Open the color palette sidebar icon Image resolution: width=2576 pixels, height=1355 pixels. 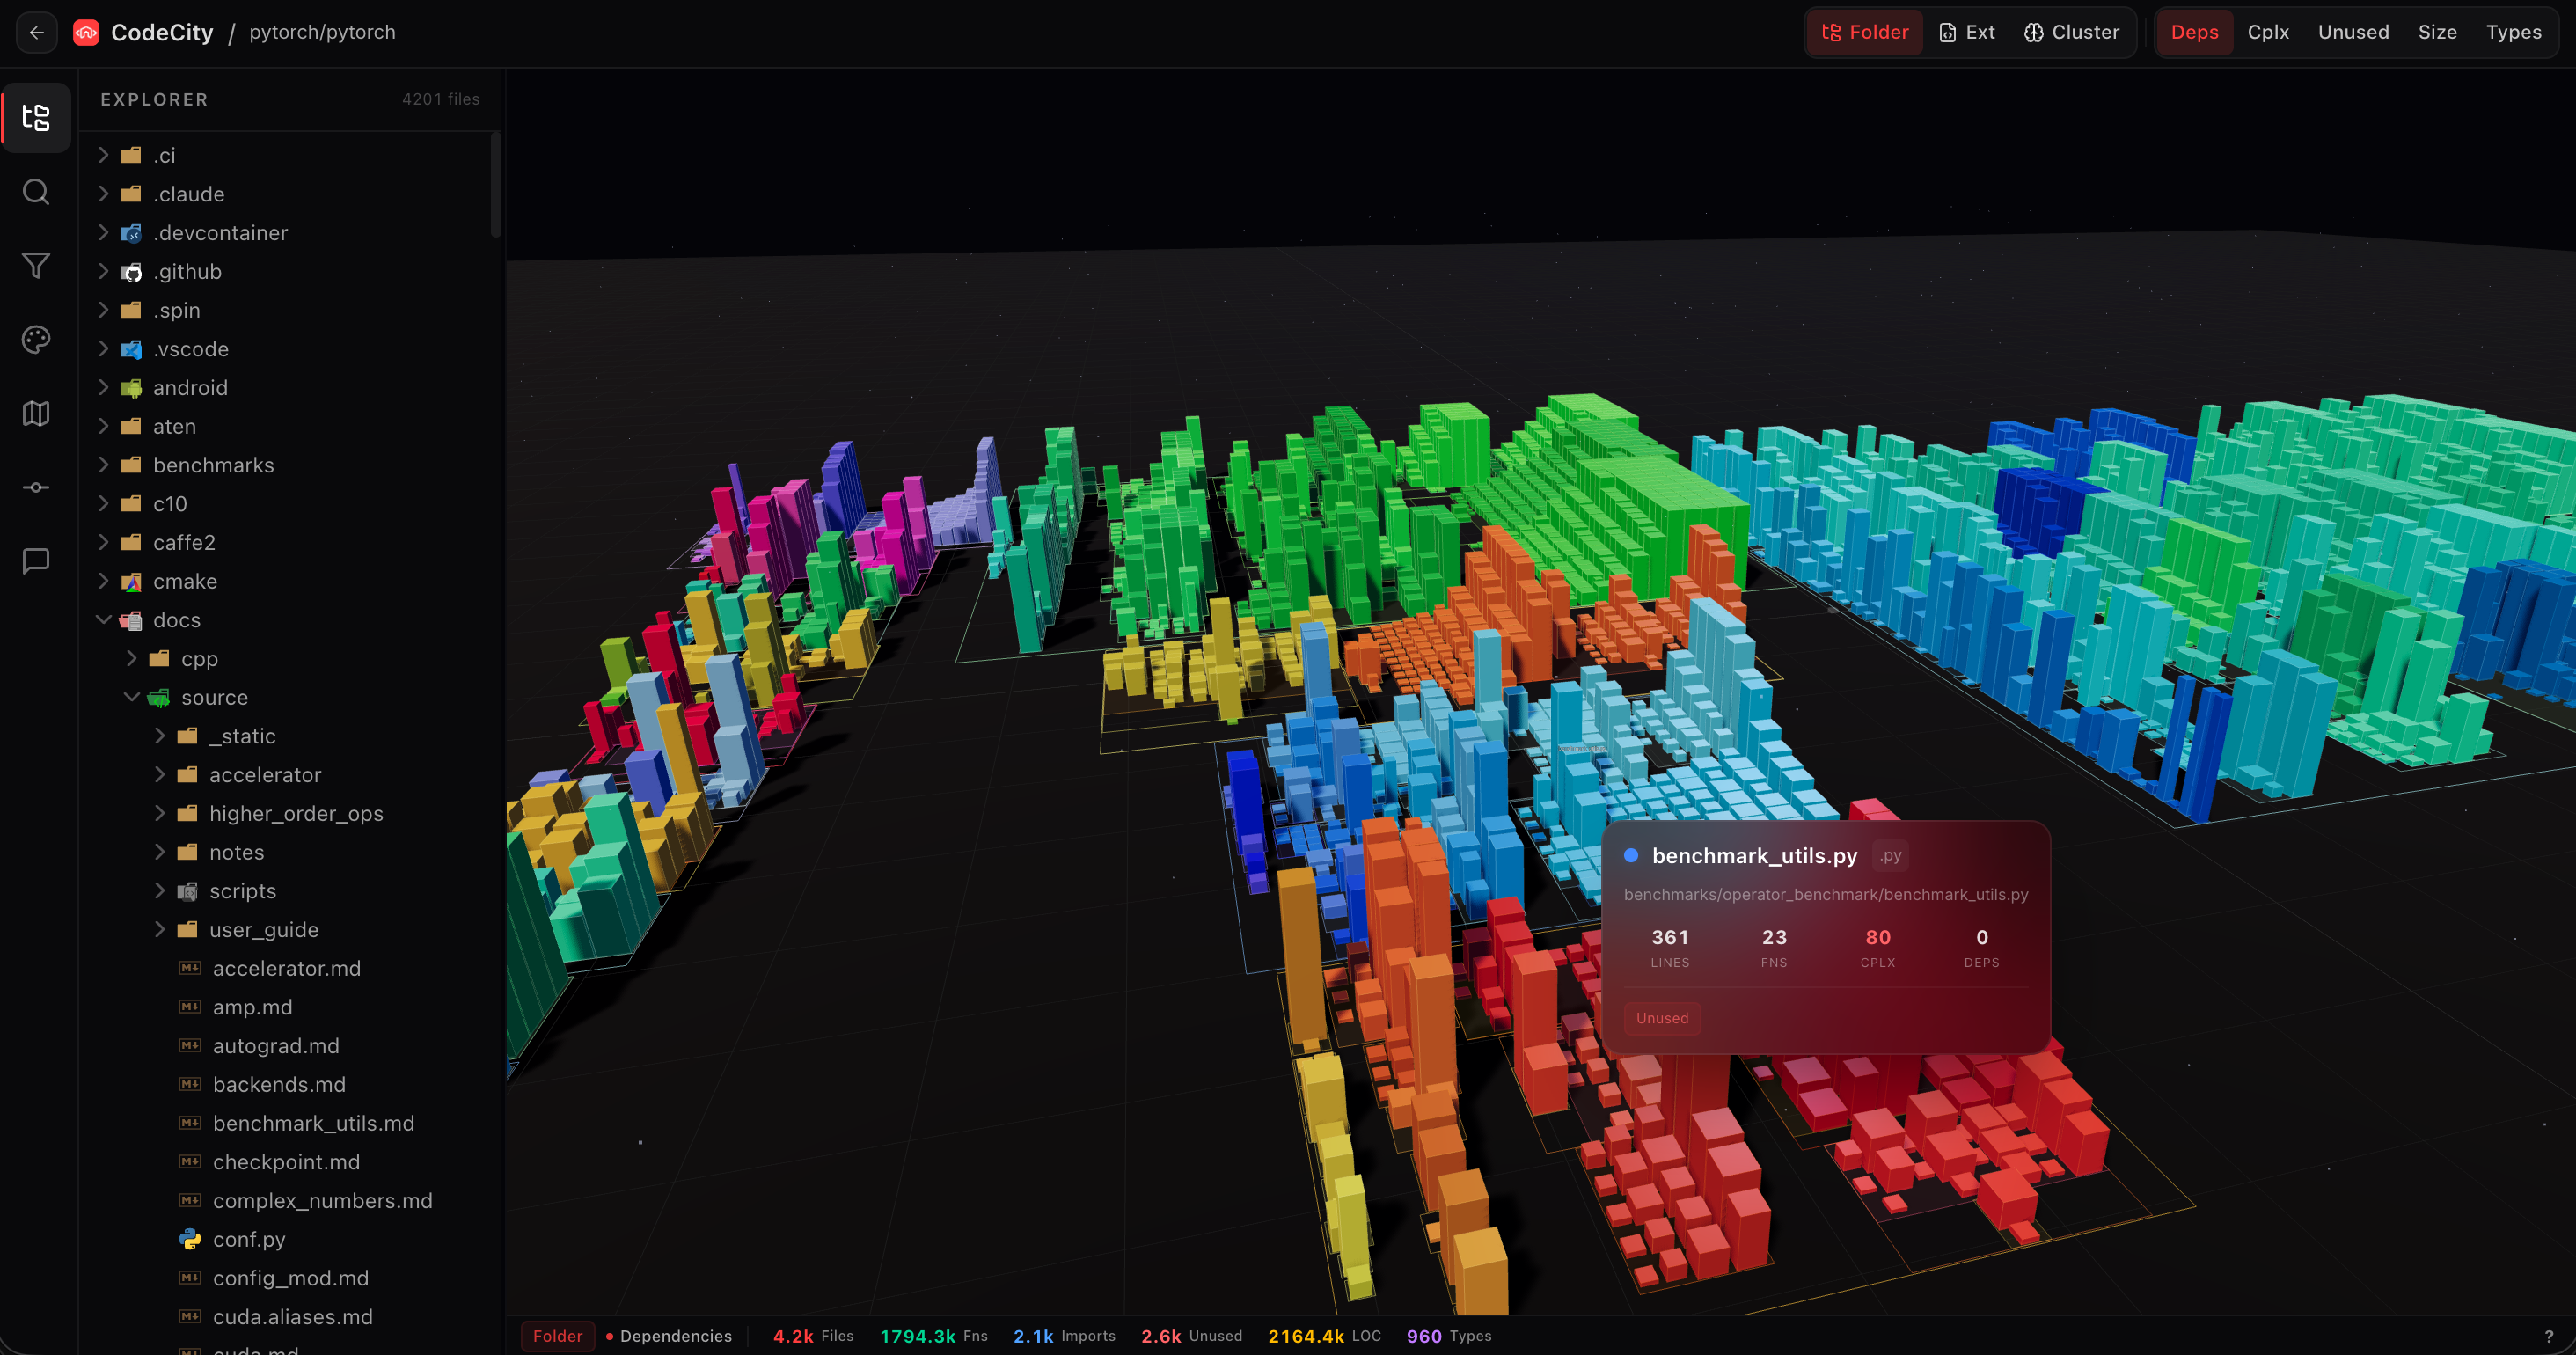point(36,340)
